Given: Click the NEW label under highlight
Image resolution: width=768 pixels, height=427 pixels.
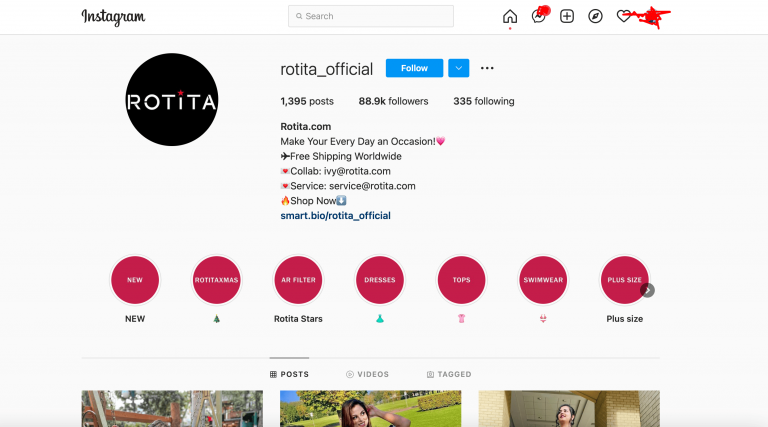Looking at the screenshot, I should click(135, 319).
